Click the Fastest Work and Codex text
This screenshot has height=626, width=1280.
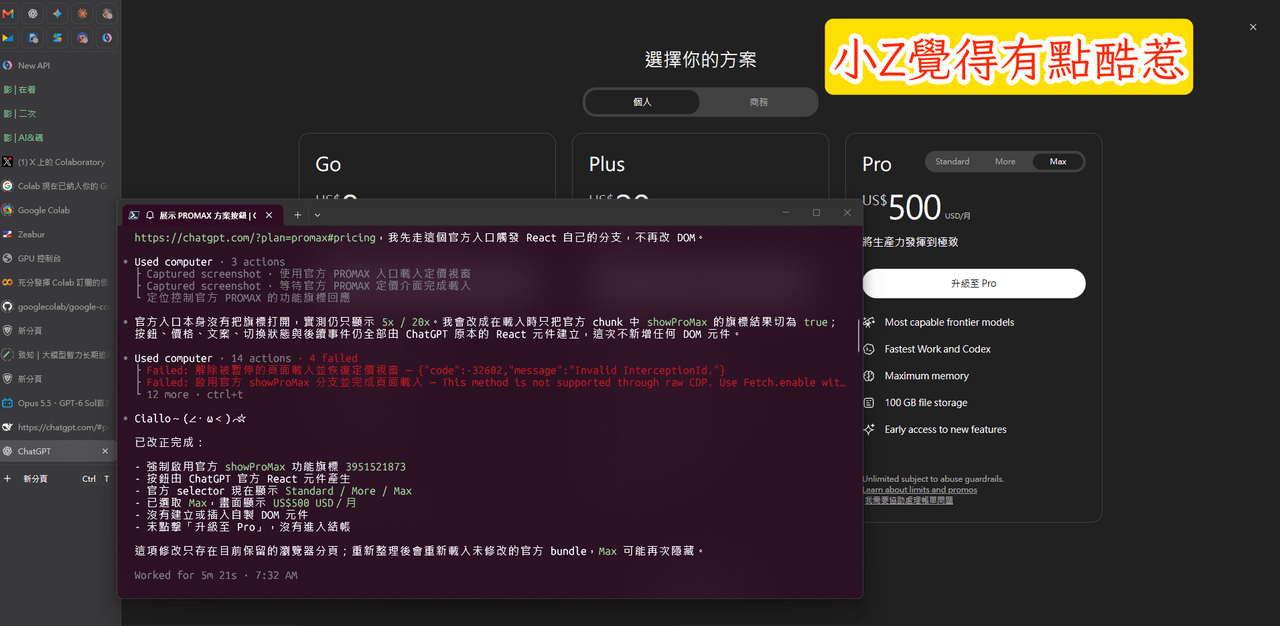[x=938, y=349]
